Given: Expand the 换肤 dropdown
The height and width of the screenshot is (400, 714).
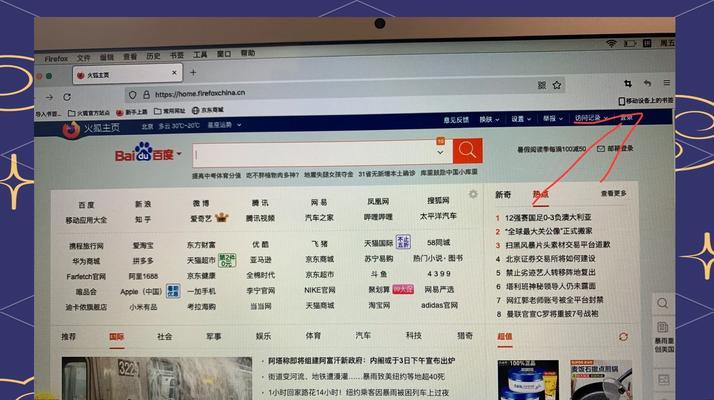Looking at the screenshot, I should point(489,119).
